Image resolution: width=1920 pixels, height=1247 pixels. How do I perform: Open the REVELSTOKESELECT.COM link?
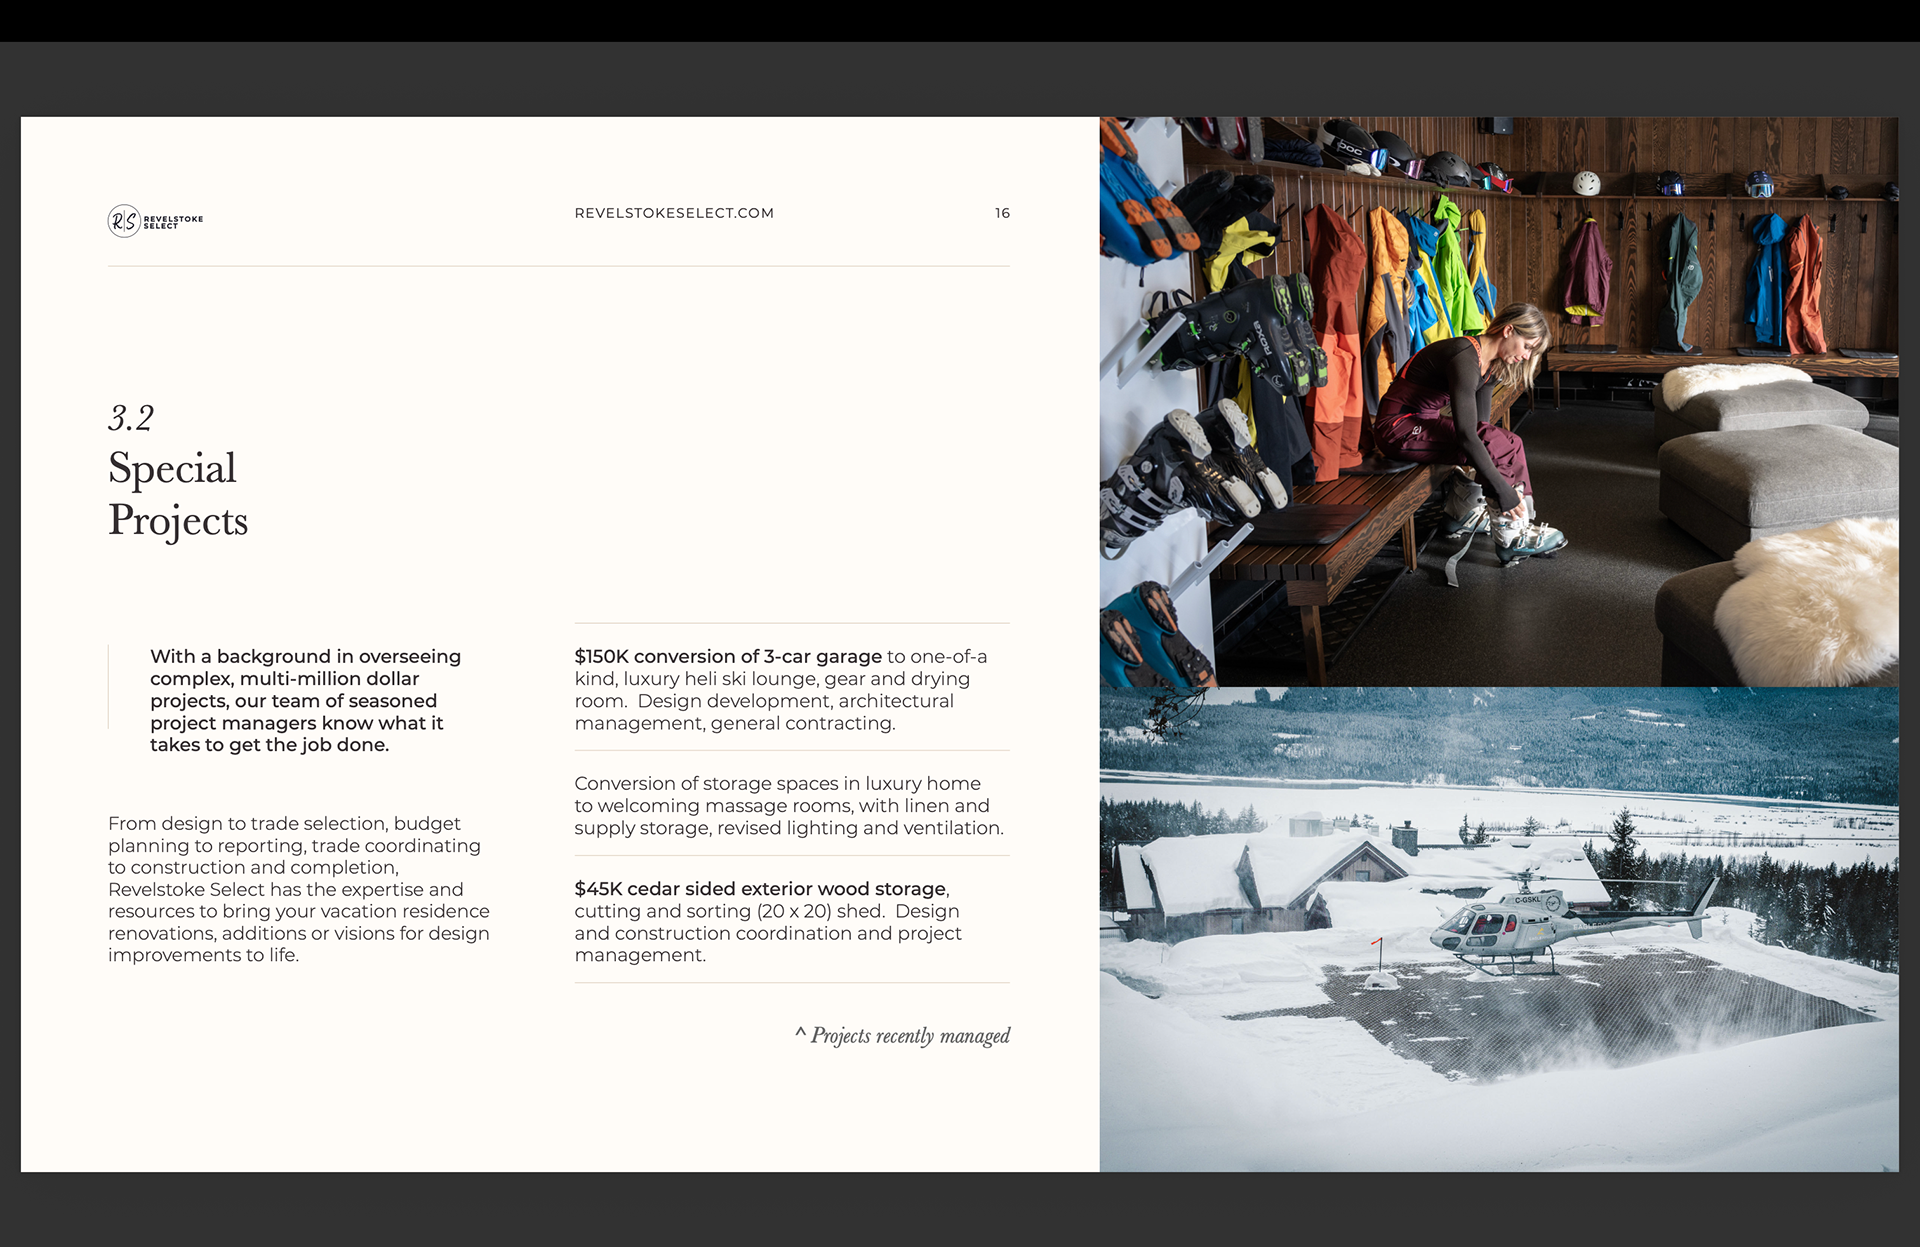674,213
